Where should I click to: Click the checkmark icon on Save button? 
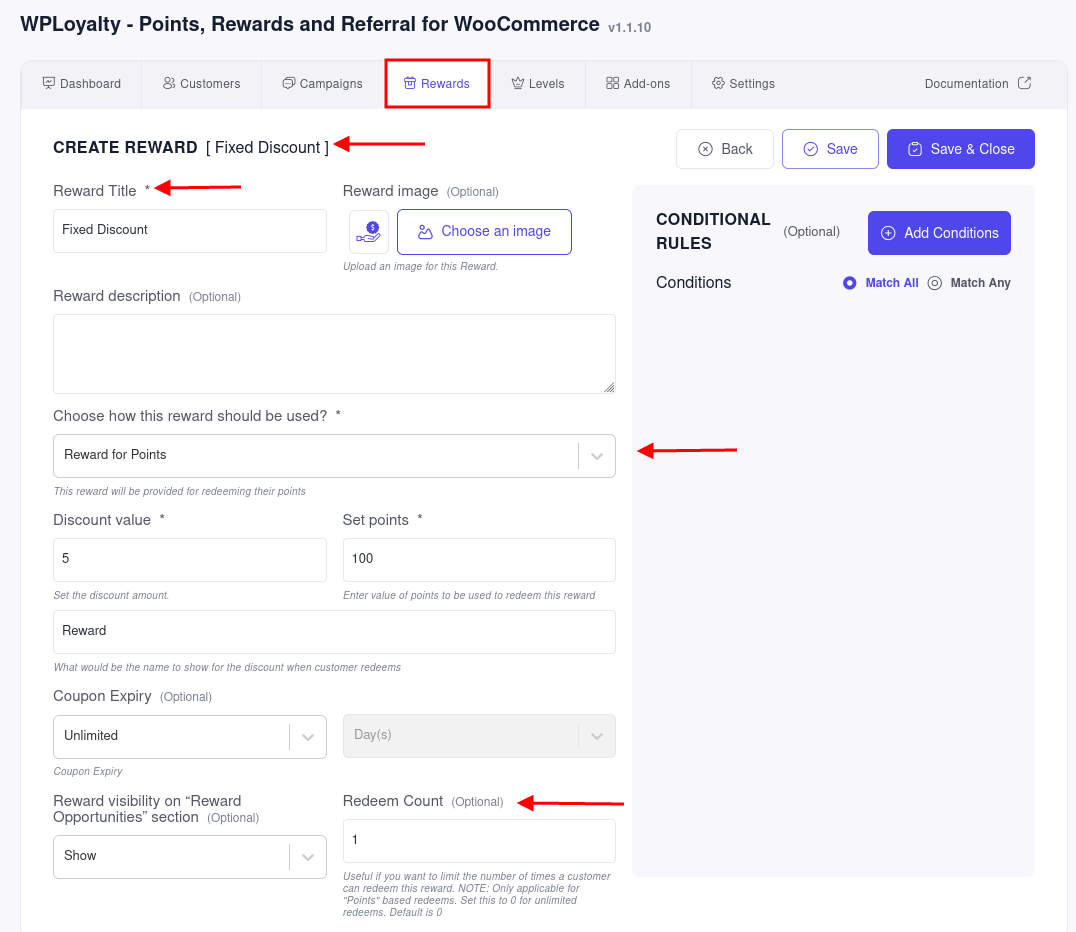pos(810,149)
